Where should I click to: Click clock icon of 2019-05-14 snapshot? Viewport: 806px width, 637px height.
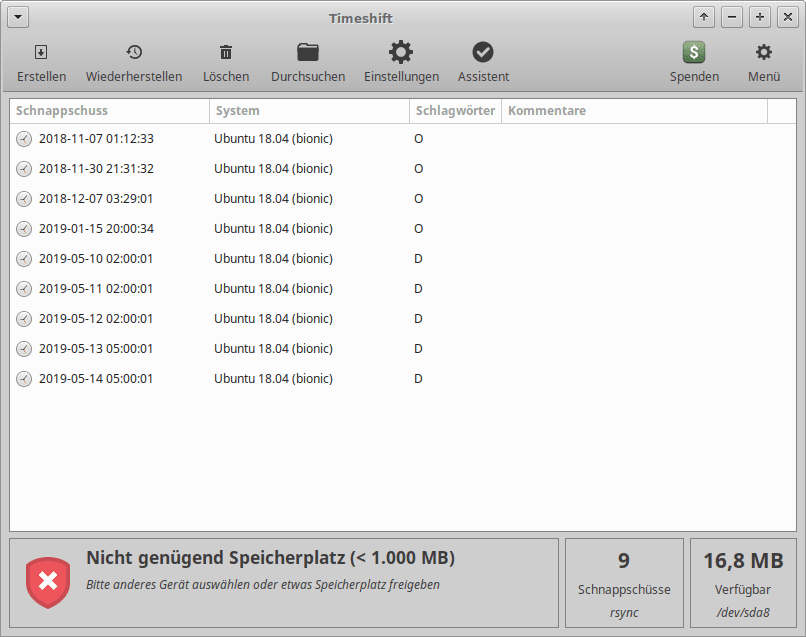coord(24,379)
